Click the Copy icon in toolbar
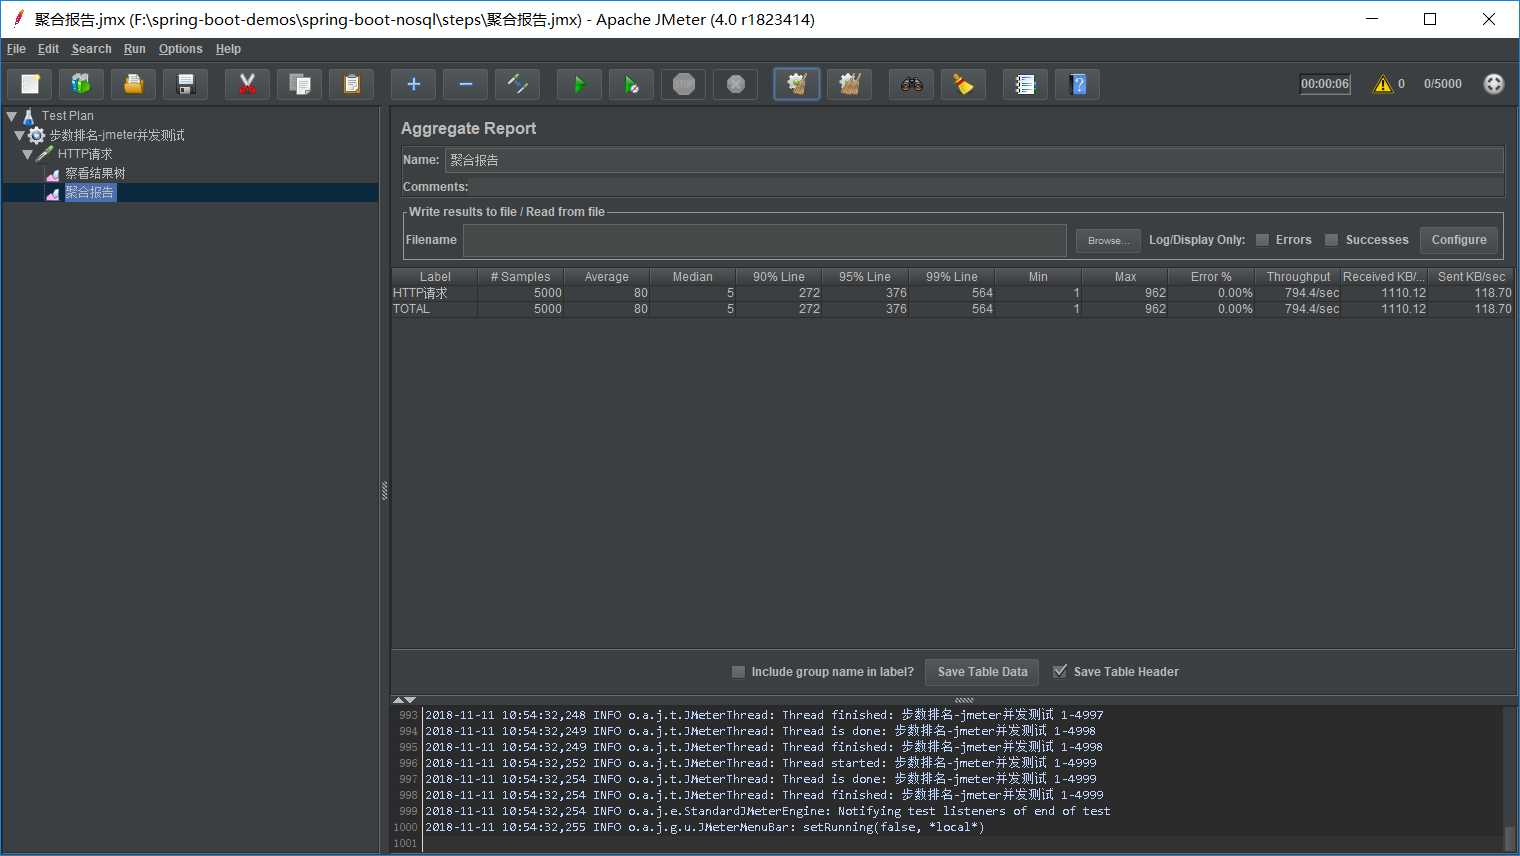The image size is (1520, 856). (x=299, y=84)
